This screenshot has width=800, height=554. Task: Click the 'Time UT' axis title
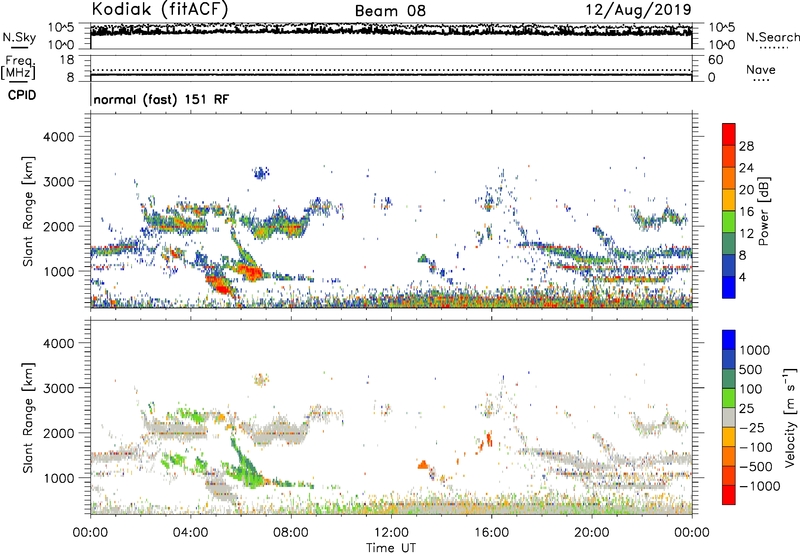(391, 548)
